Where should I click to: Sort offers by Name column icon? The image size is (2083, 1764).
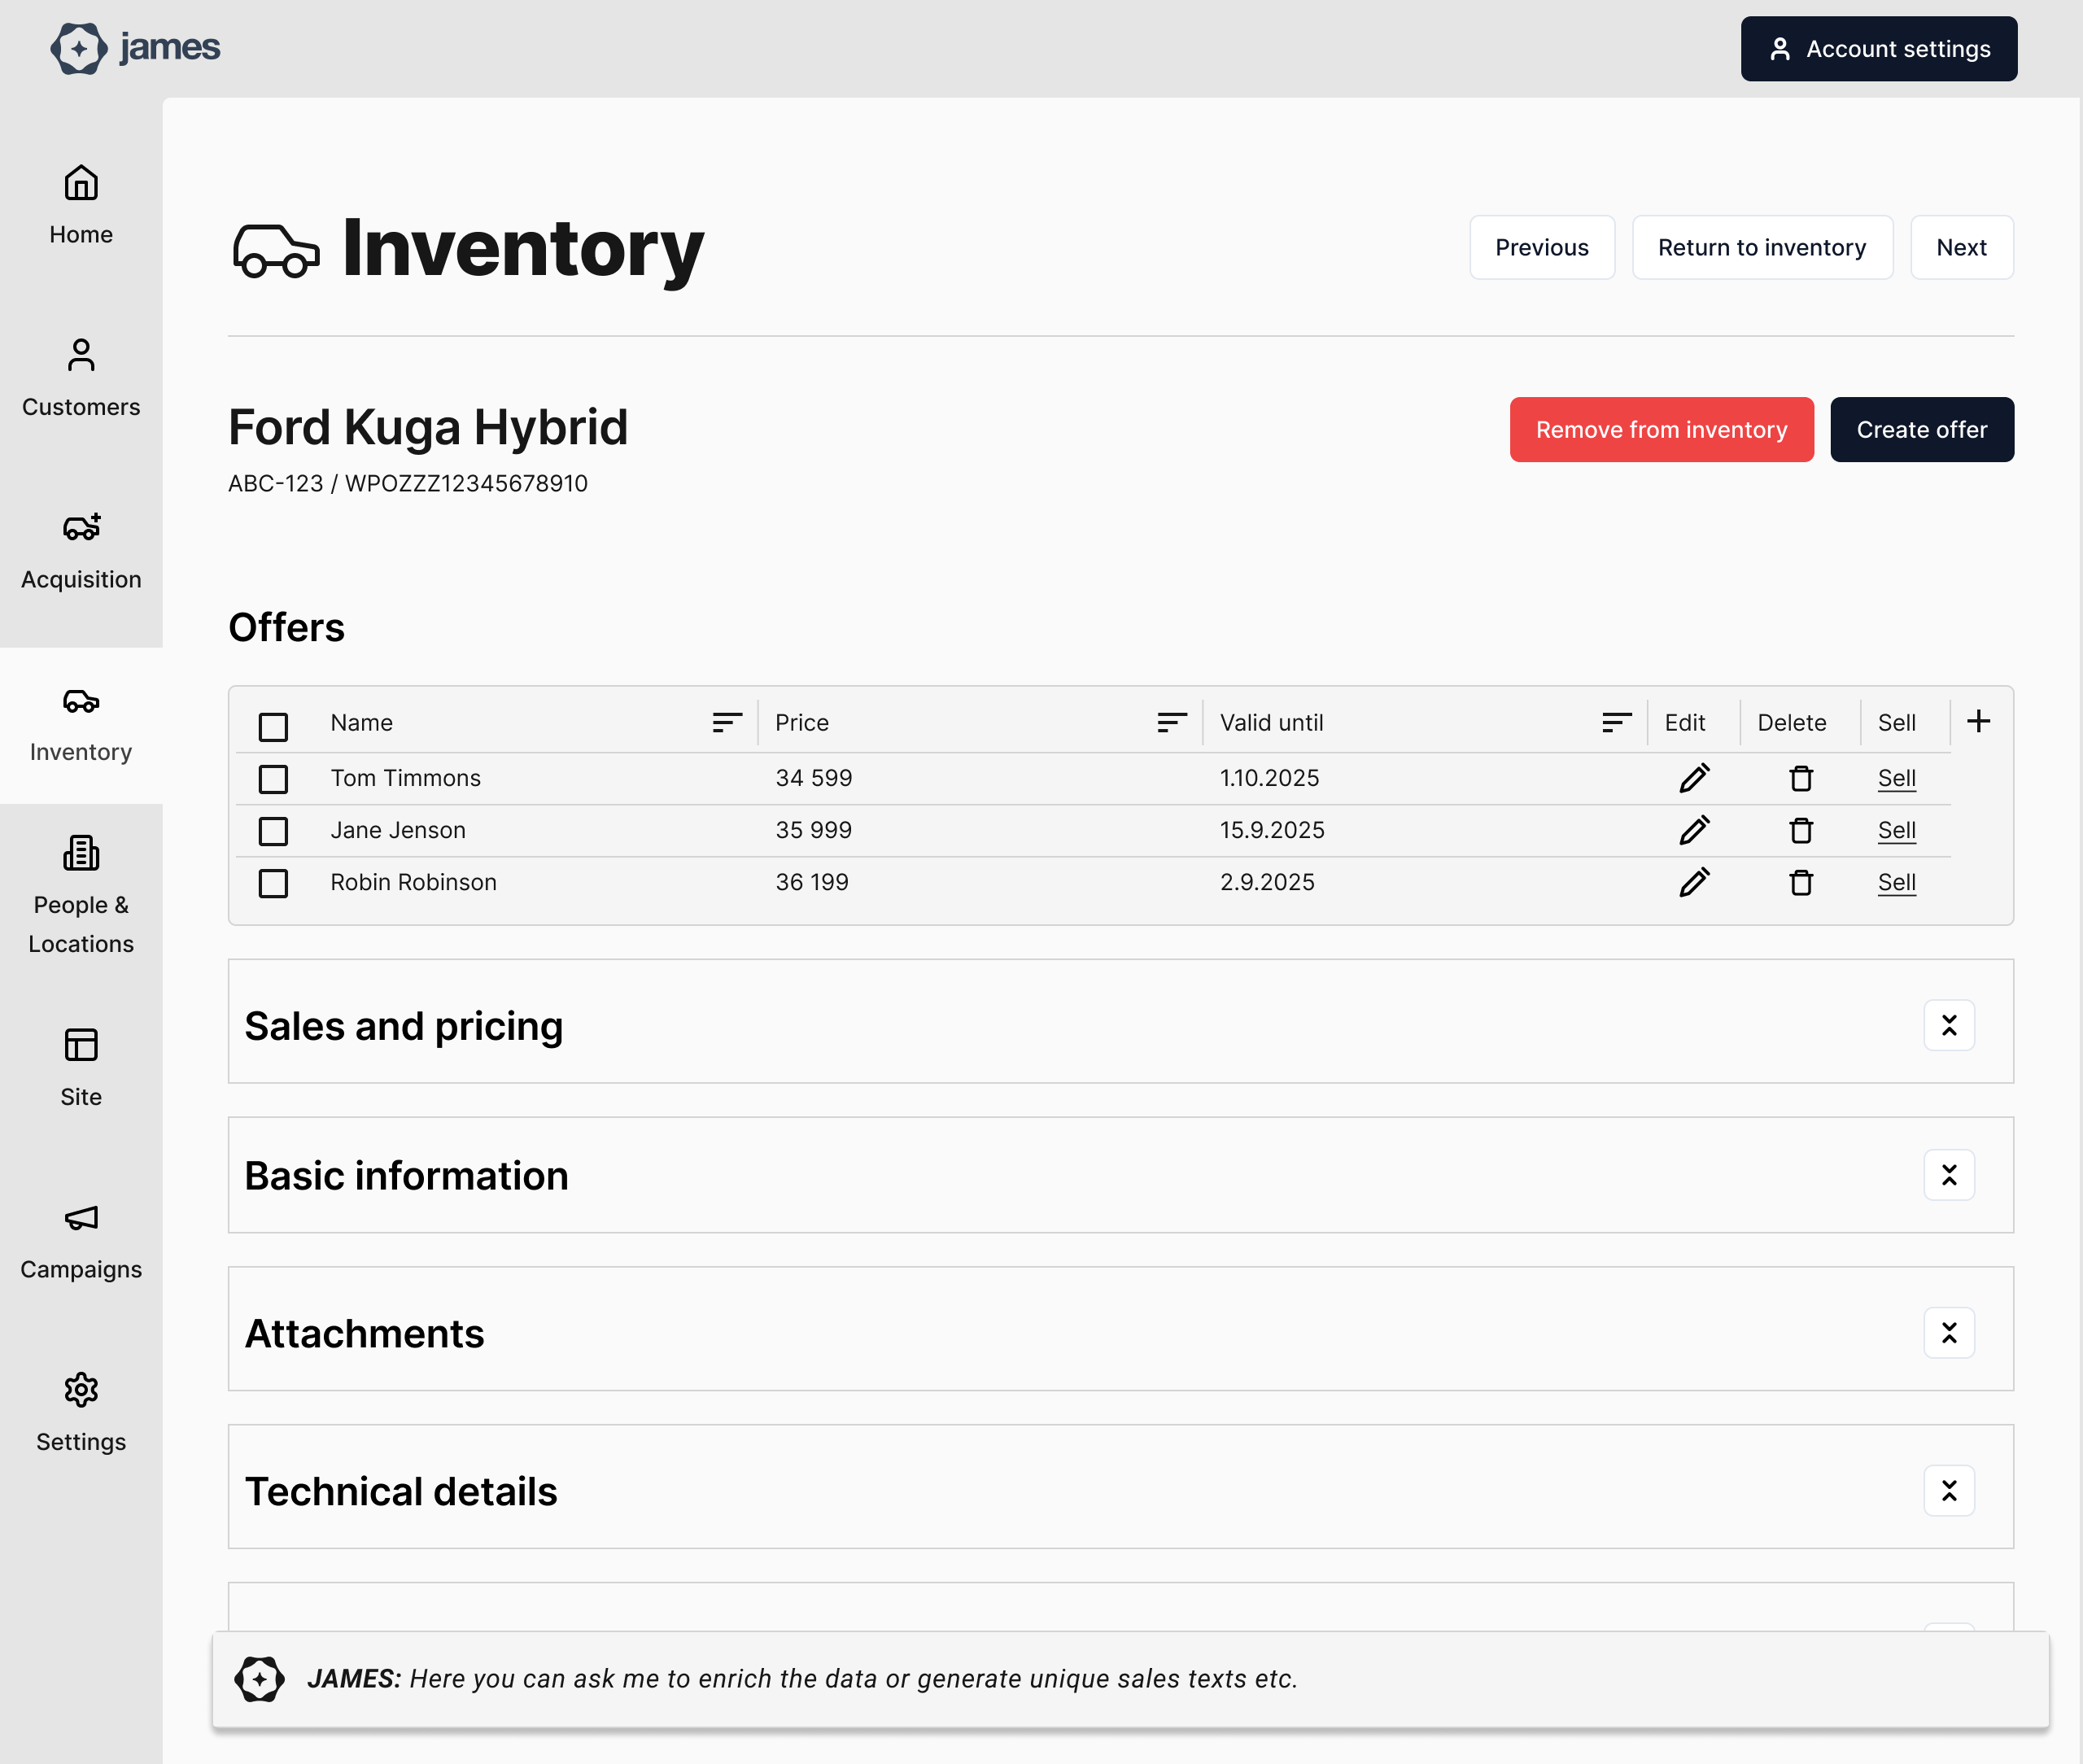pyautogui.click(x=727, y=722)
